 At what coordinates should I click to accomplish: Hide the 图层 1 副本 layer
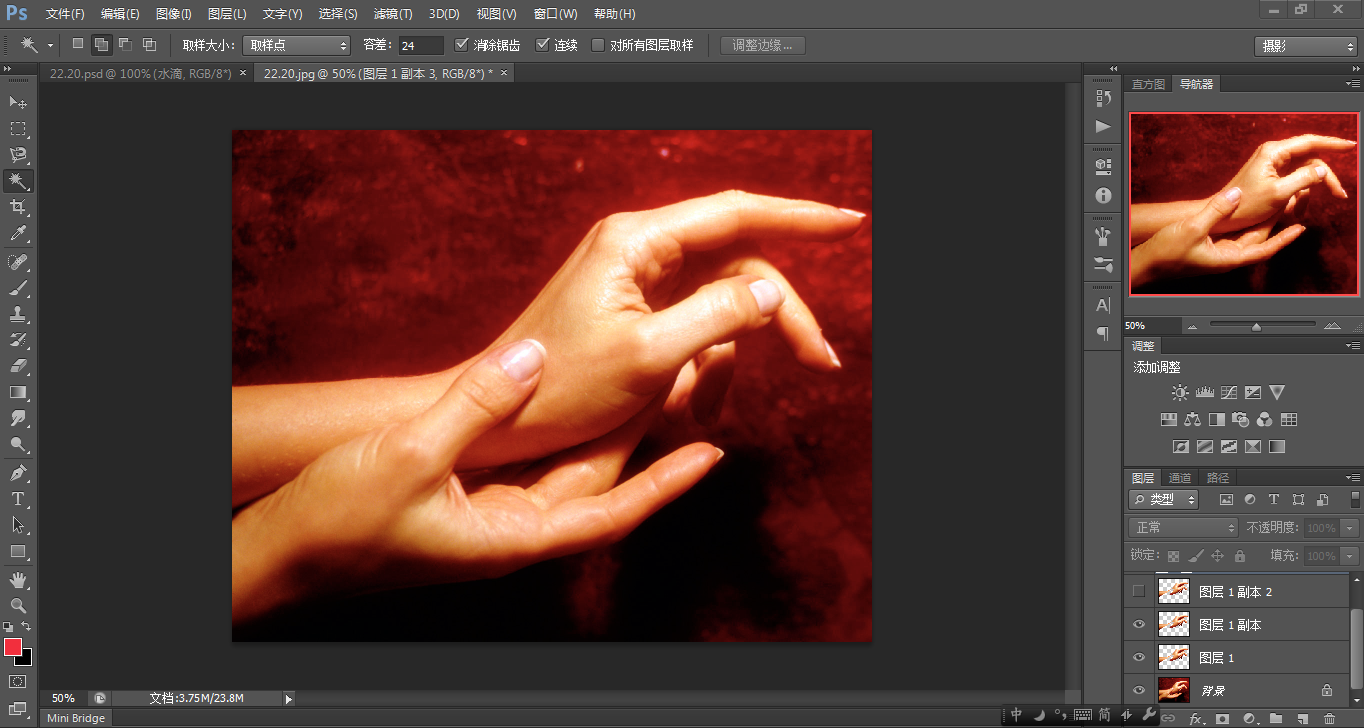click(x=1138, y=624)
